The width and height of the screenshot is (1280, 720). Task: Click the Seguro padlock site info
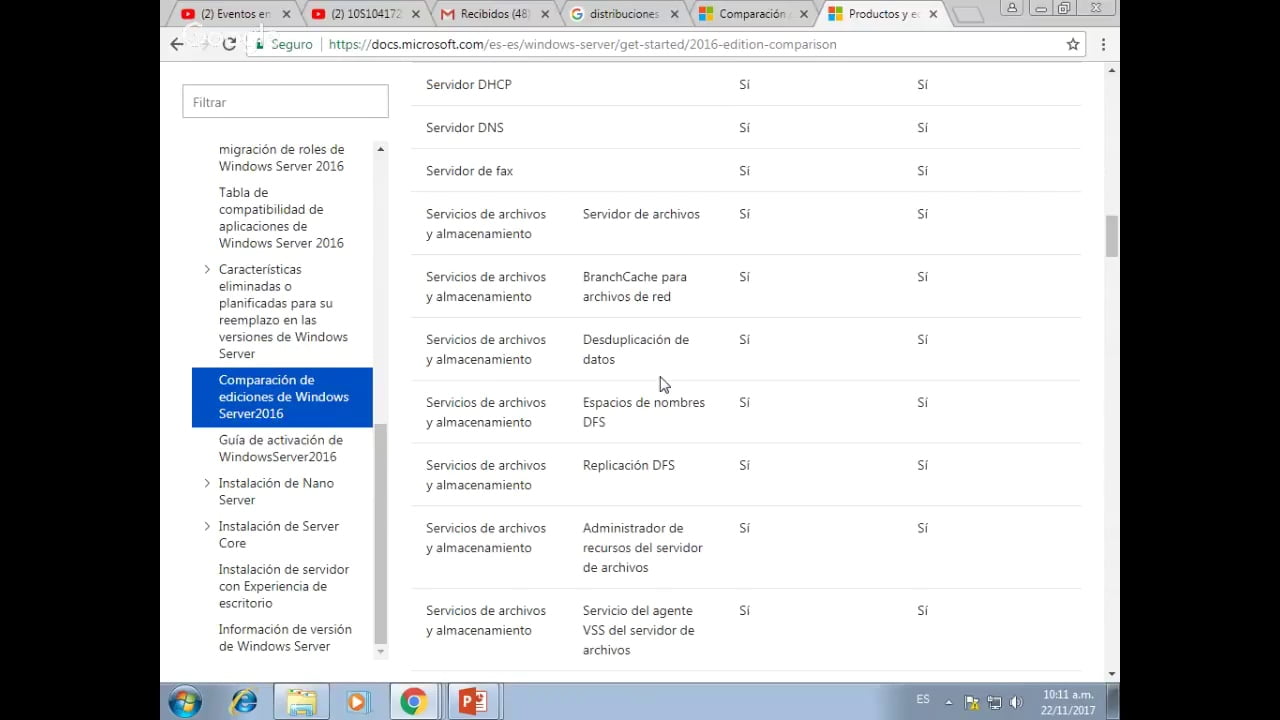coord(284,44)
